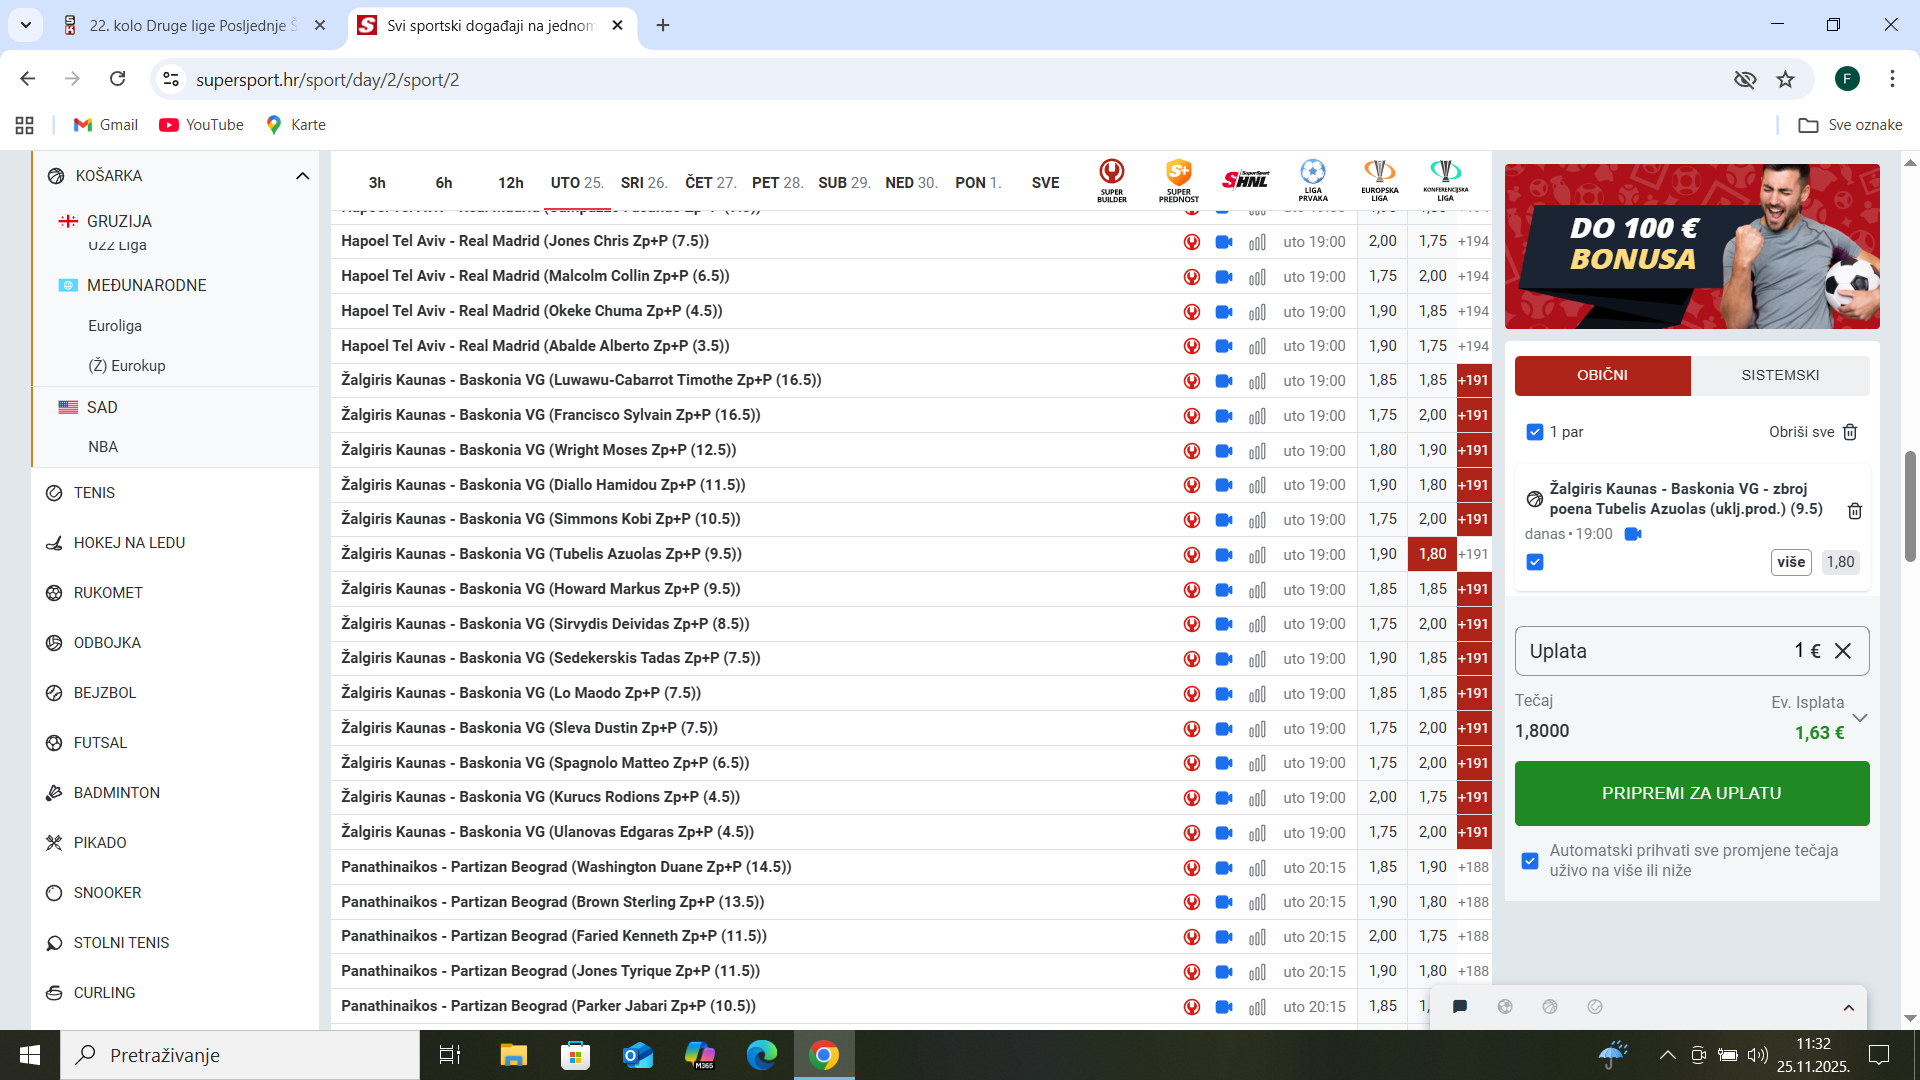
Task: Clear the Uplata amount with X icon
Action: click(x=1843, y=651)
